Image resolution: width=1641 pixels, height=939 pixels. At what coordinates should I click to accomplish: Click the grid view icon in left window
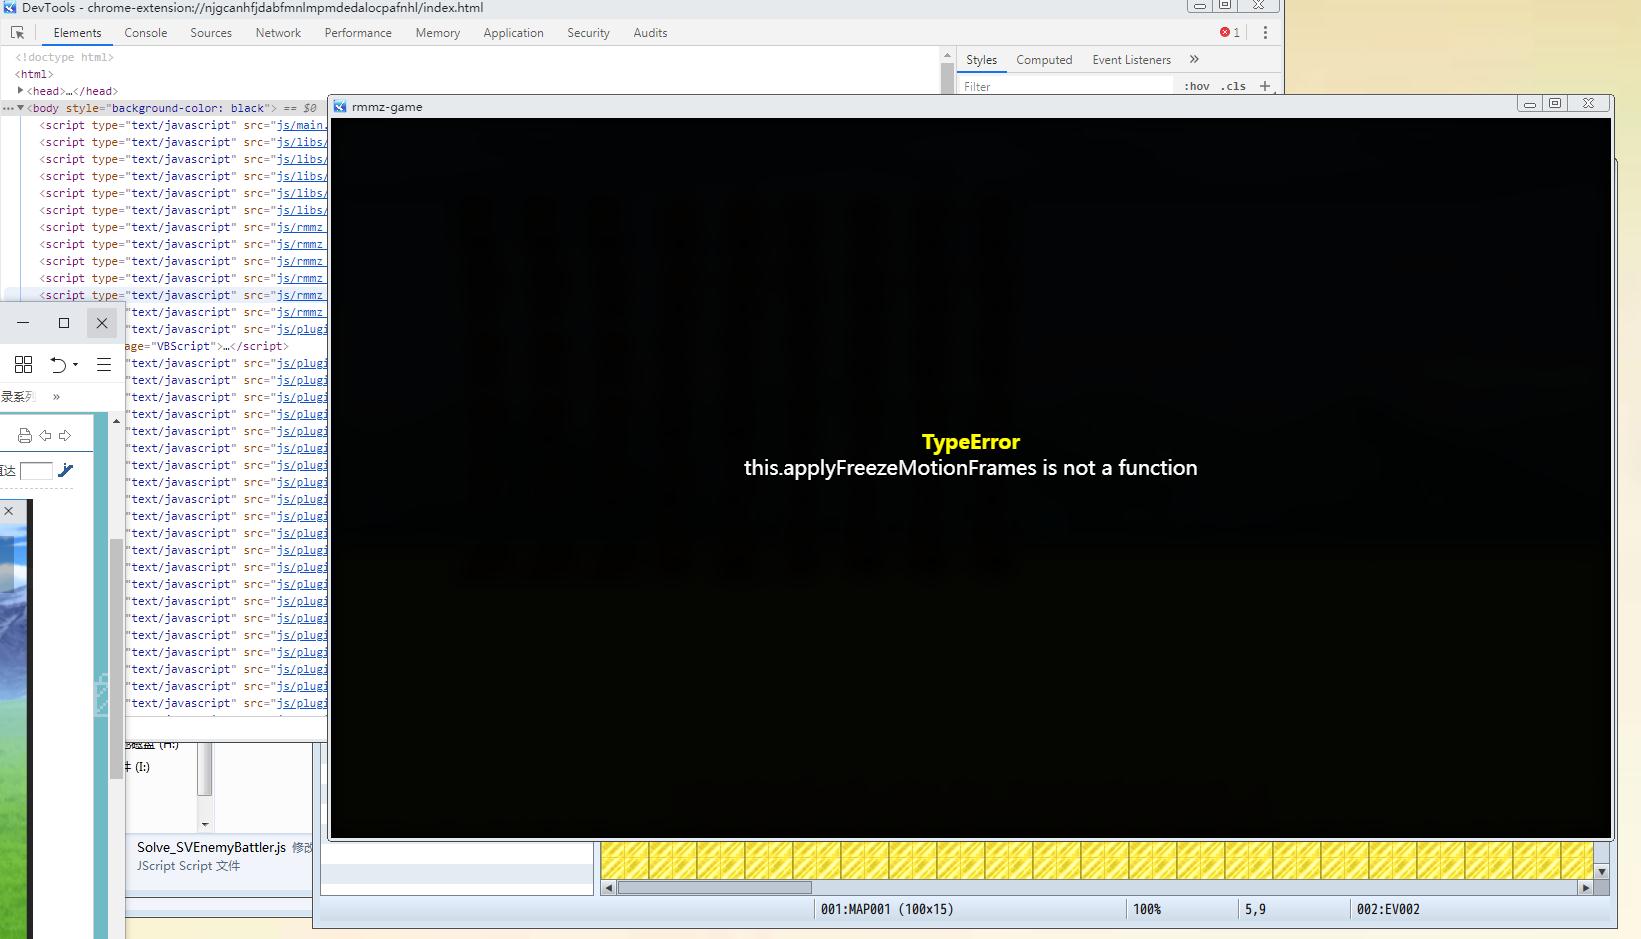[x=23, y=365]
